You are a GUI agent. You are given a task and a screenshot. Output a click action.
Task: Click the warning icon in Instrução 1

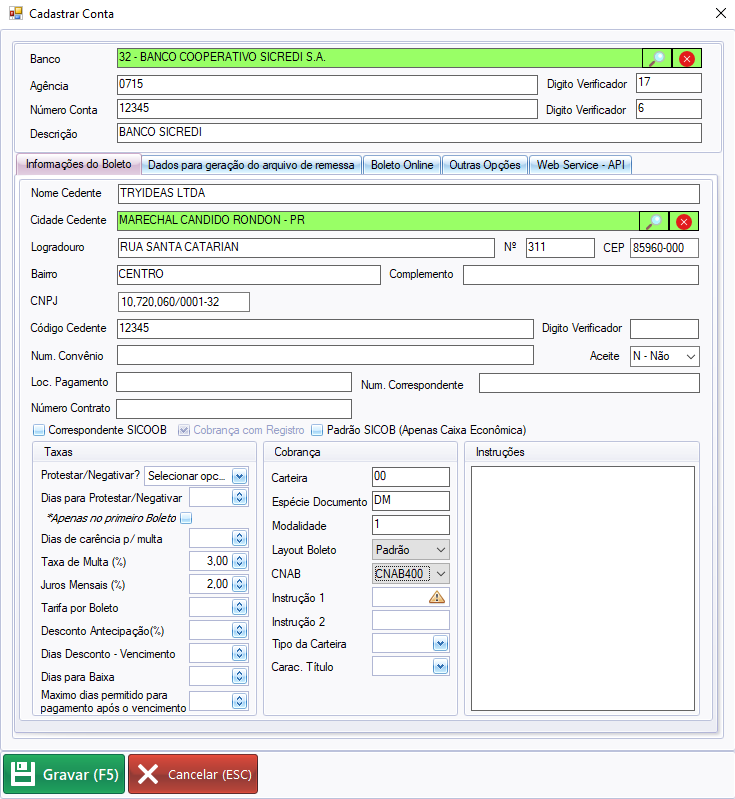(x=437, y=597)
